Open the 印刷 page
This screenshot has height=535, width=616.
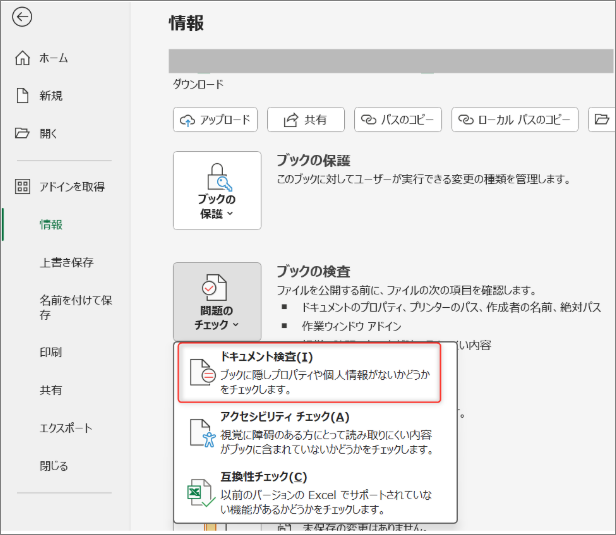pos(51,352)
